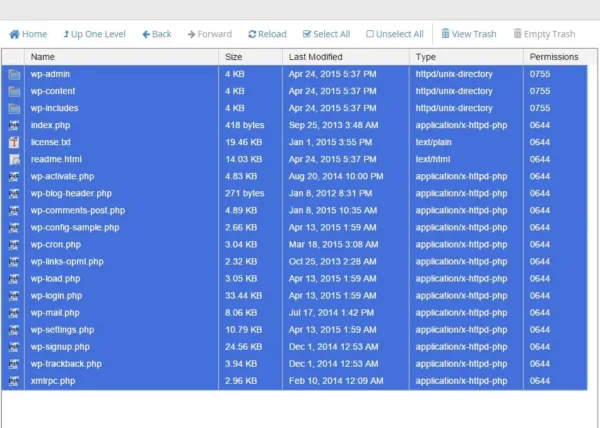Viewport: 600px width, 428px height.
Task: Click the xmlrpc.php file icon
Action: click(14, 381)
